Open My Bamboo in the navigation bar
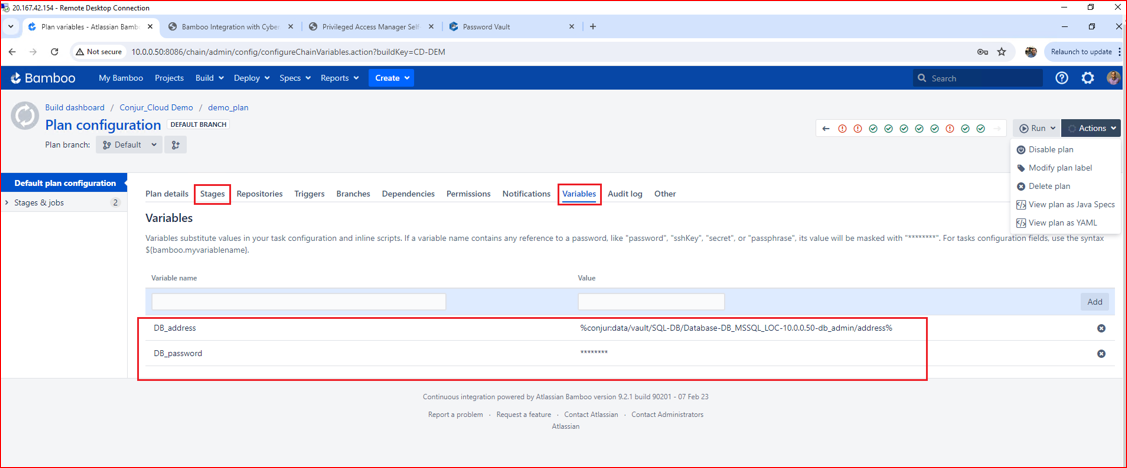 [121, 78]
